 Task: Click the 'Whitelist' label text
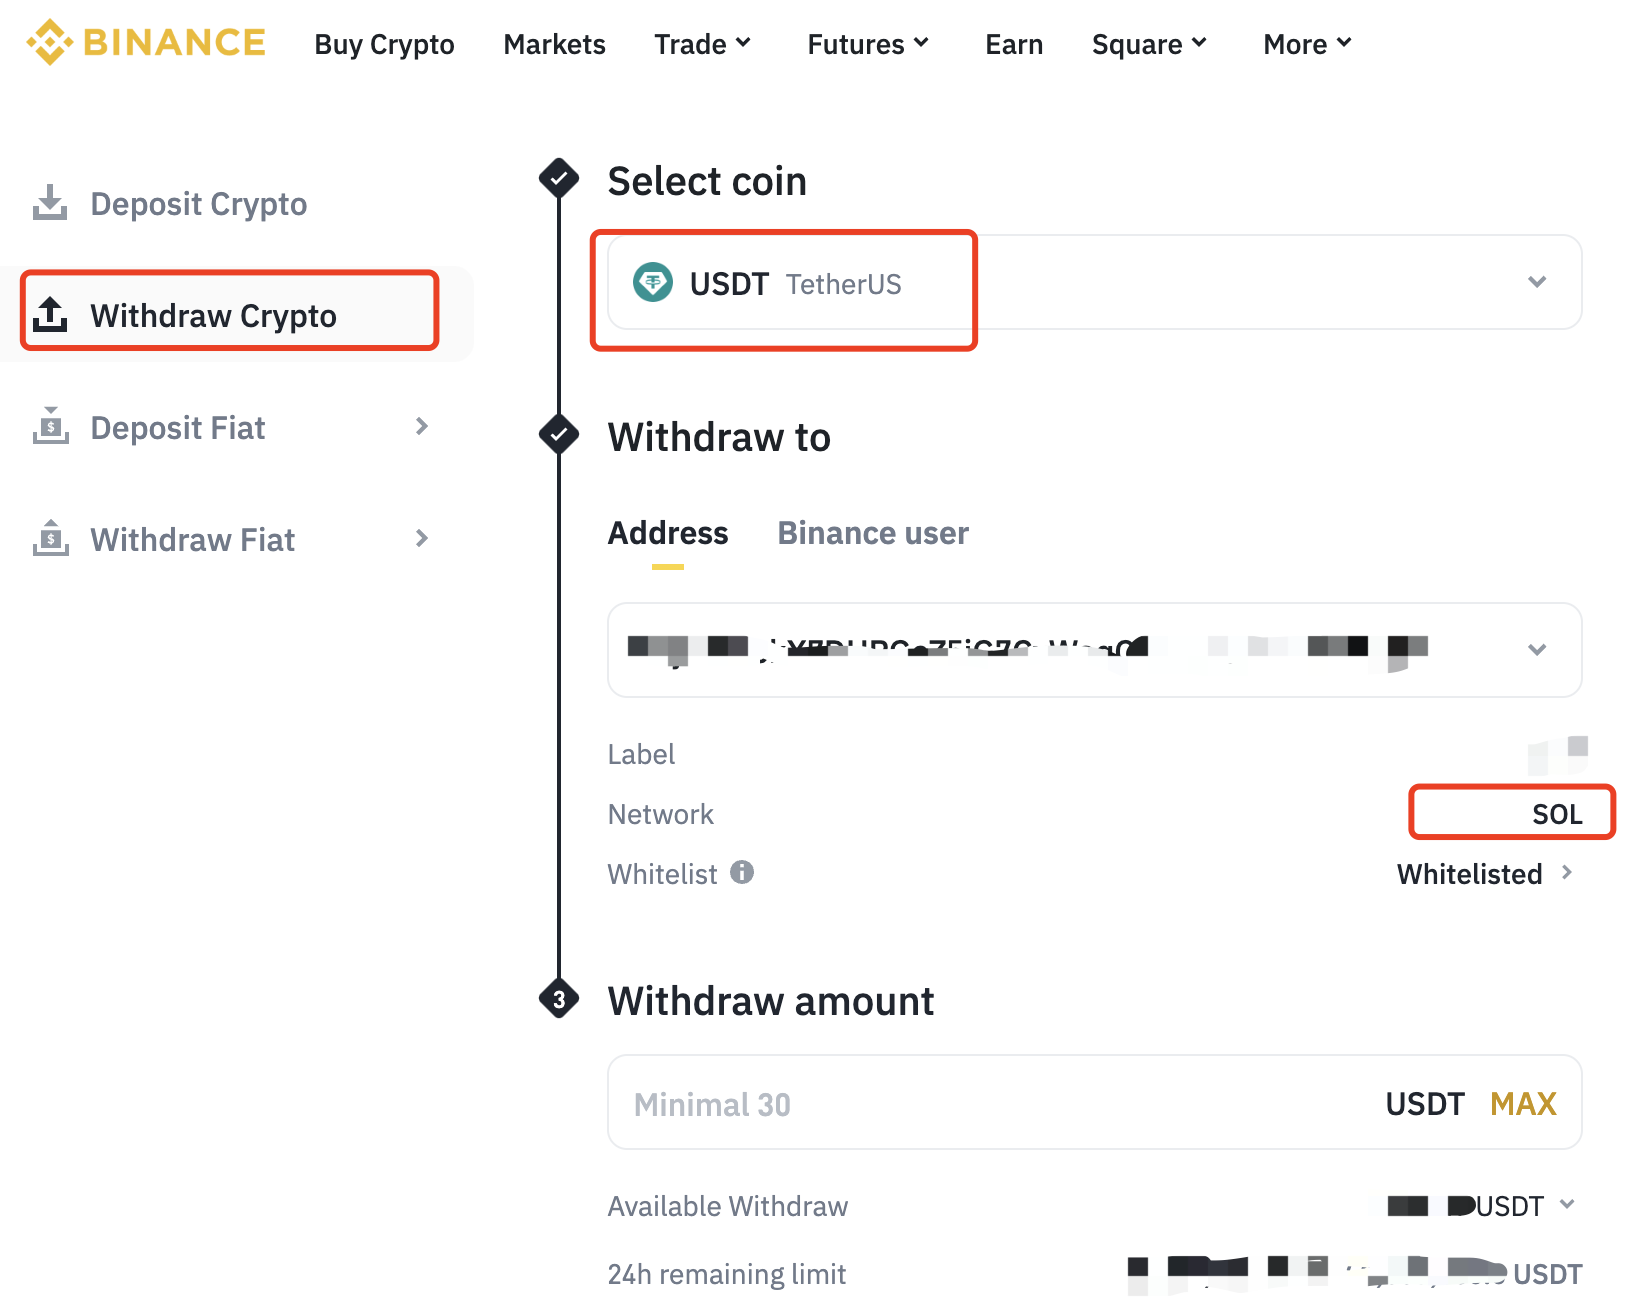(662, 874)
